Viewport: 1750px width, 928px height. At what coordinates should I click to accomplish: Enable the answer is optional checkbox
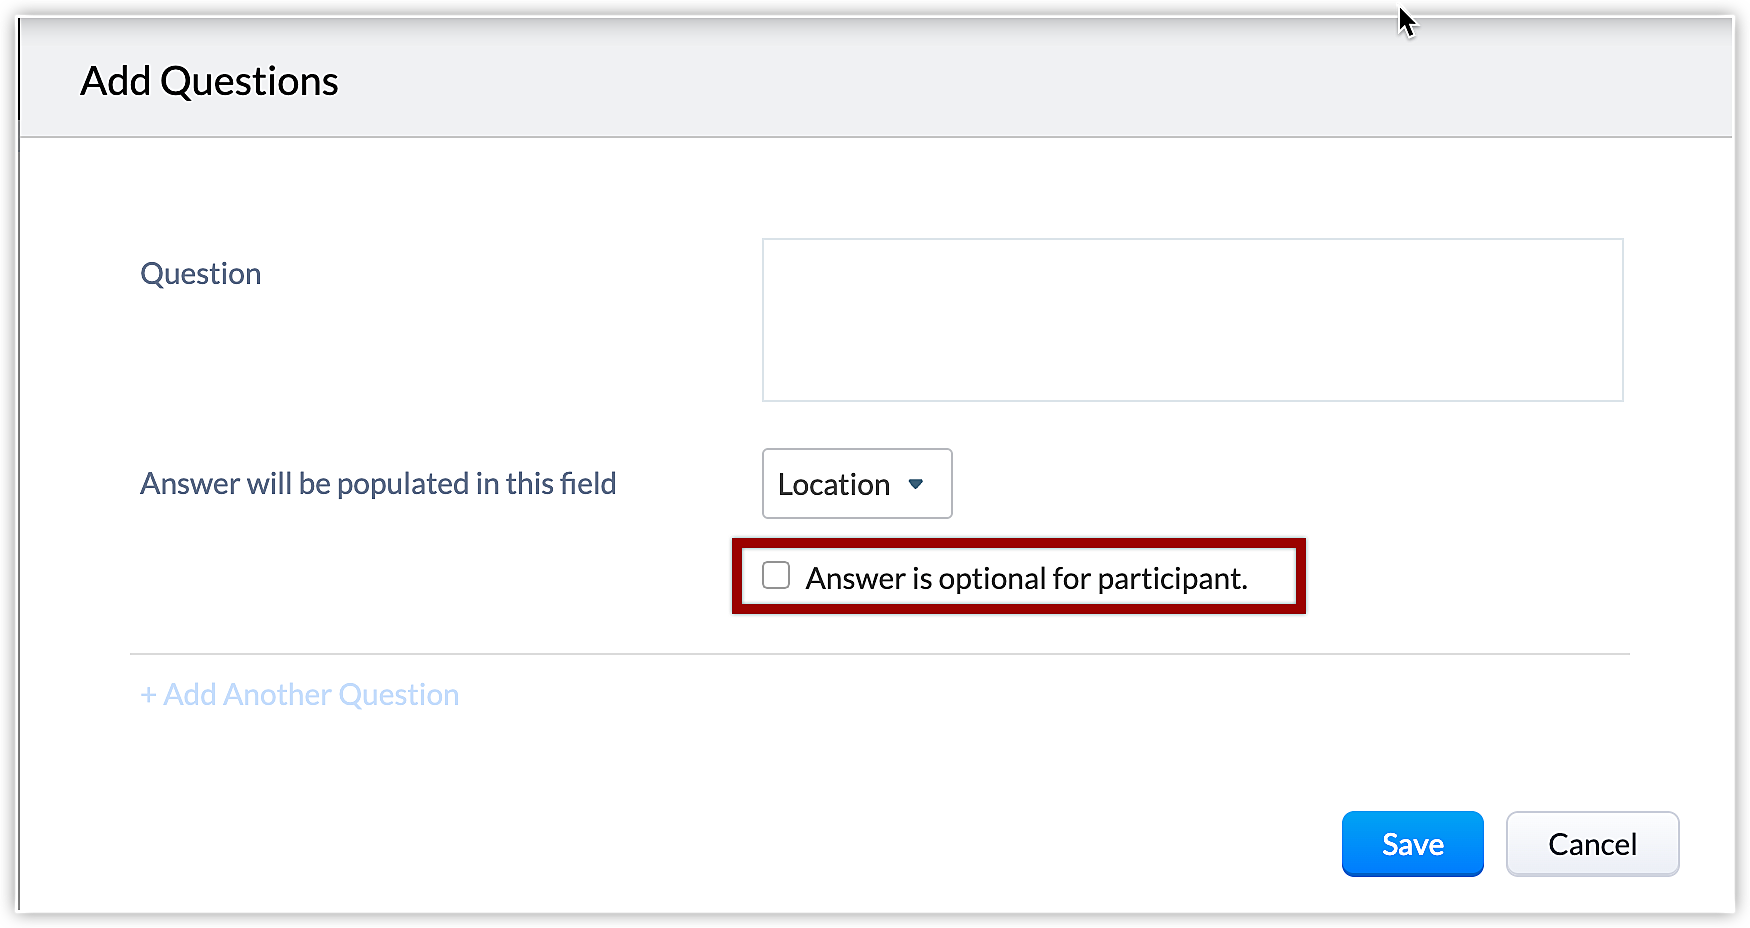click(776, 576)
